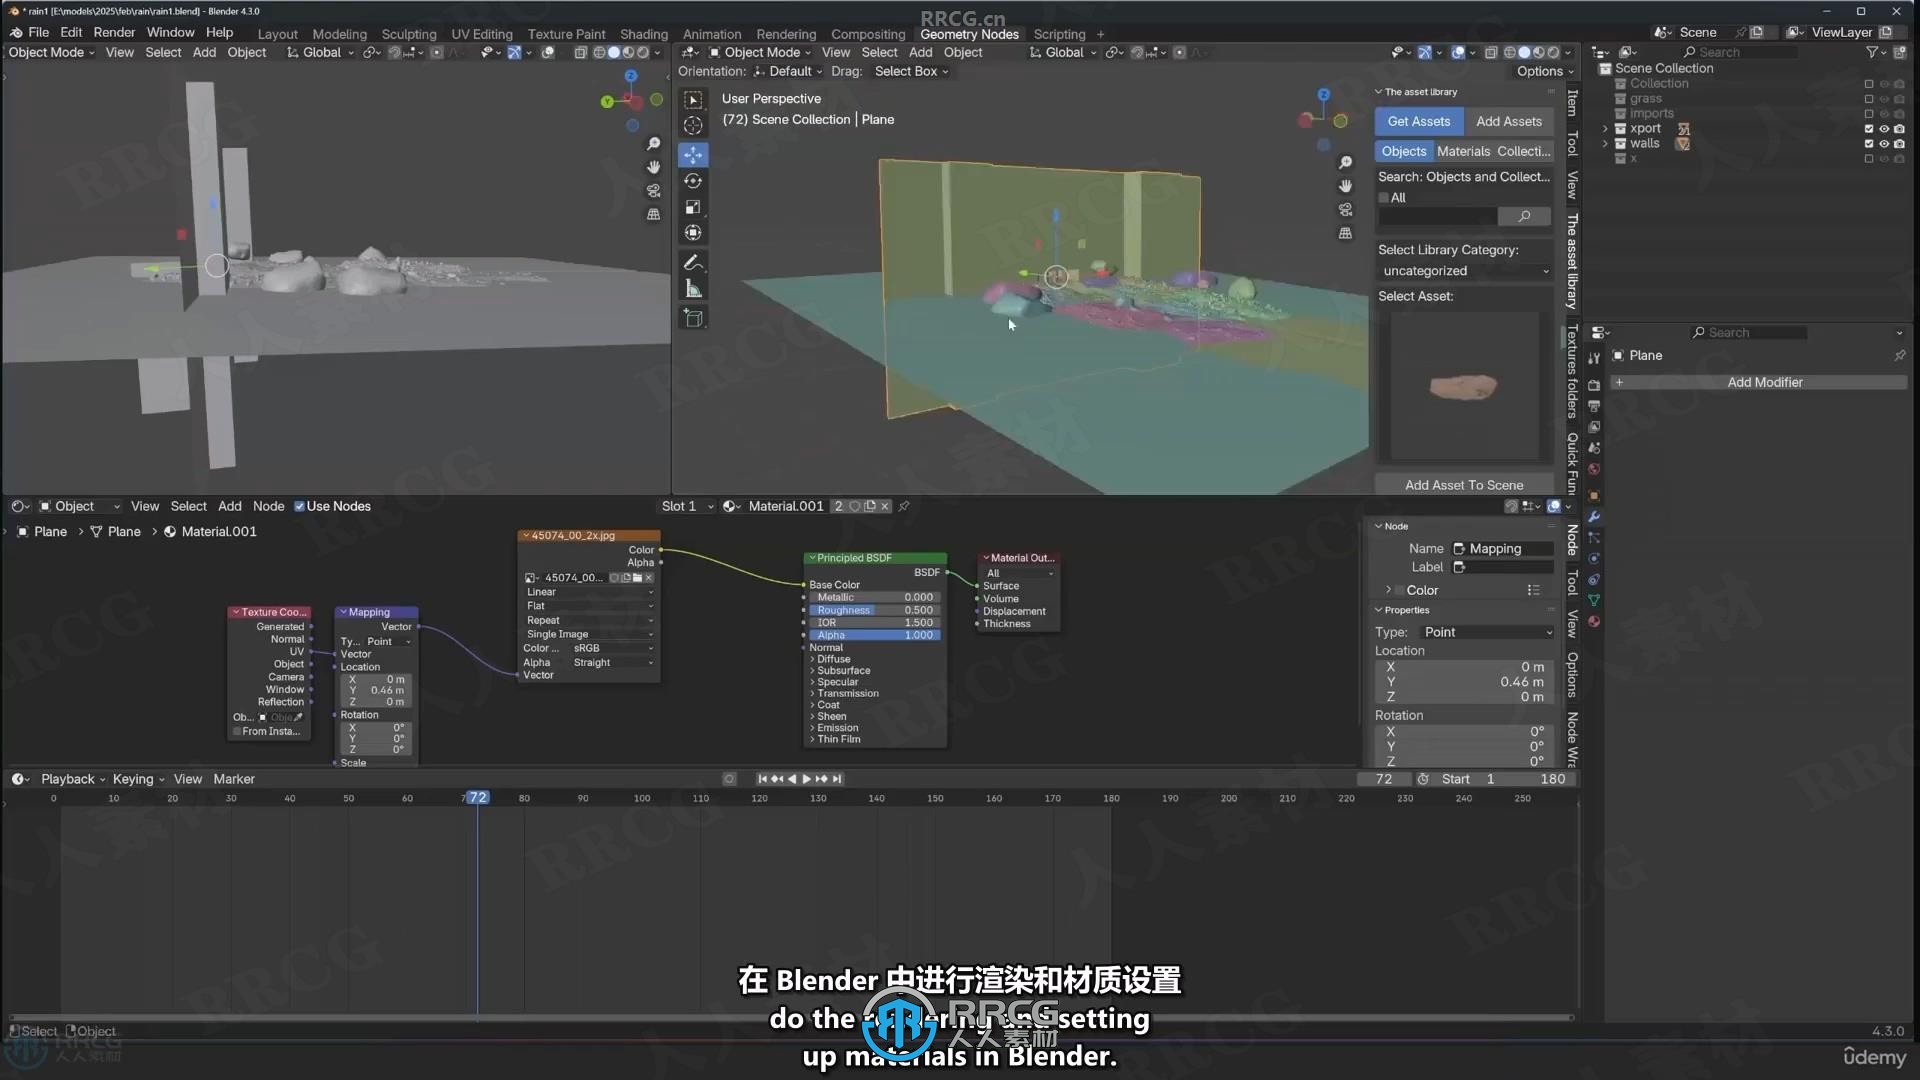The height and width of the screenshot is (1080, 1920).
Task: Select the Add Cube tool
Action: (x=693, y=318)
